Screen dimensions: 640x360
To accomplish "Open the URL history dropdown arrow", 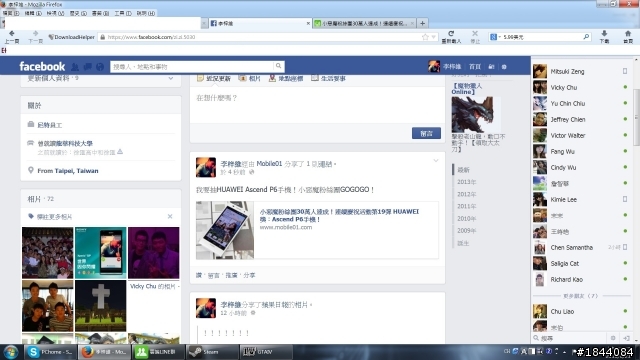I will [x=433, y=37].
